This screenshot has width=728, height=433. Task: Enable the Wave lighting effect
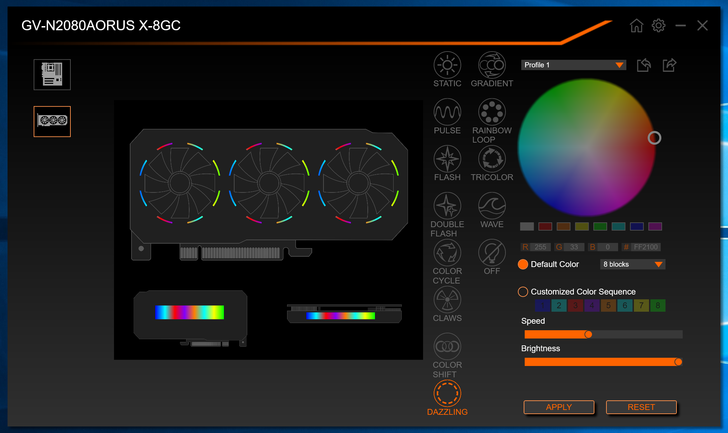point(491,206)
